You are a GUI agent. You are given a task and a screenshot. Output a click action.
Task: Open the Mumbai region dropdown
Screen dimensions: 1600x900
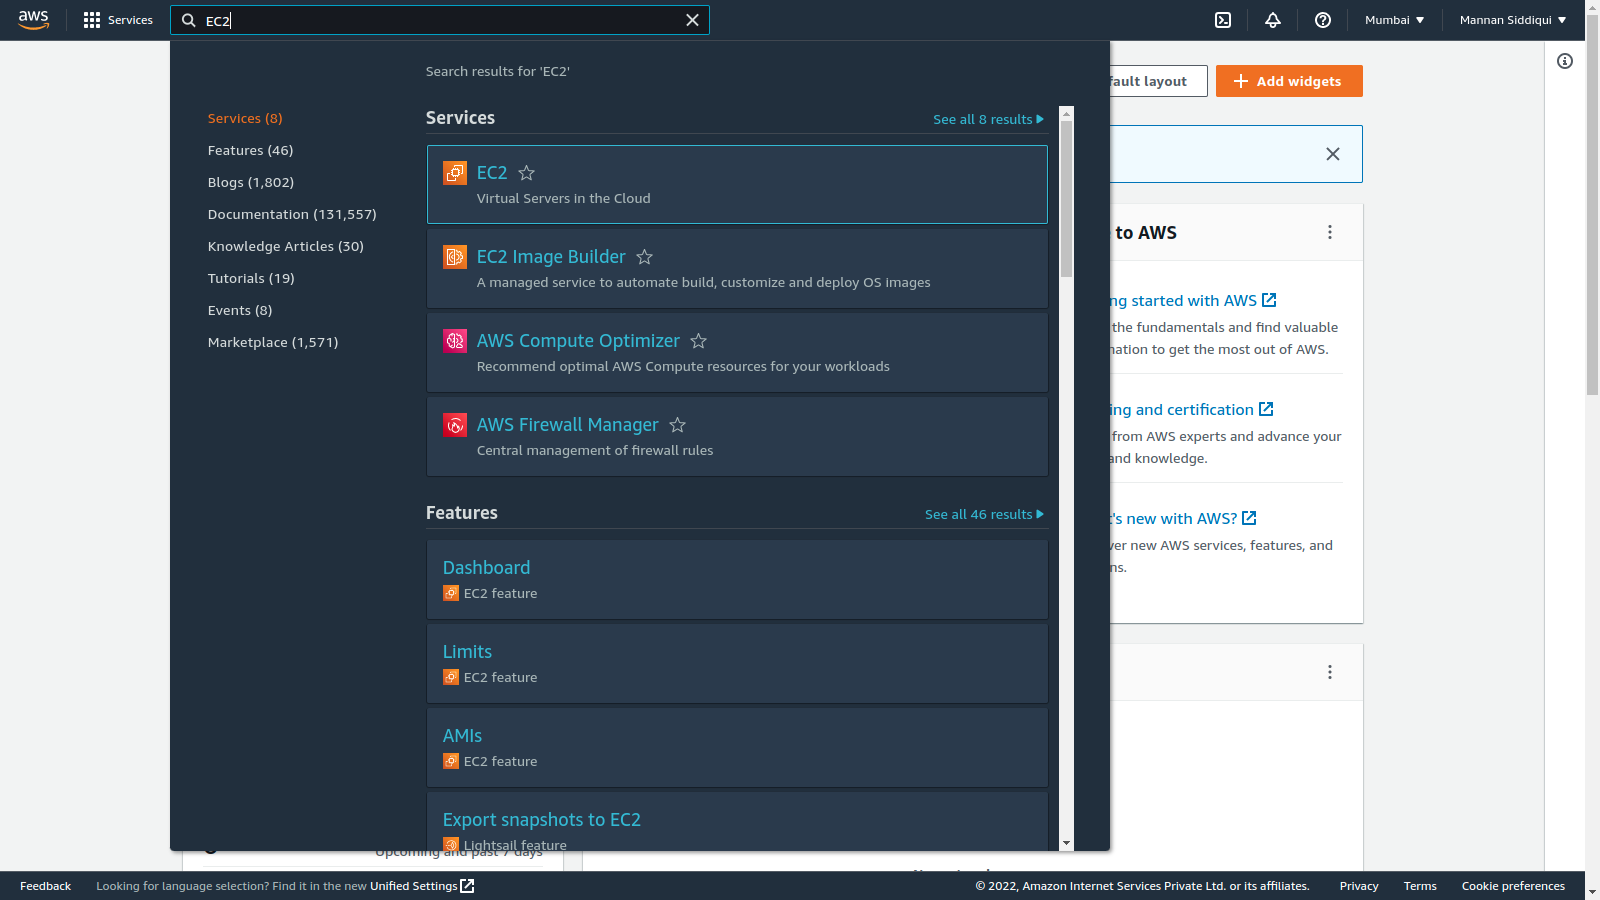pyautogui.click(x=1394, y=20)
